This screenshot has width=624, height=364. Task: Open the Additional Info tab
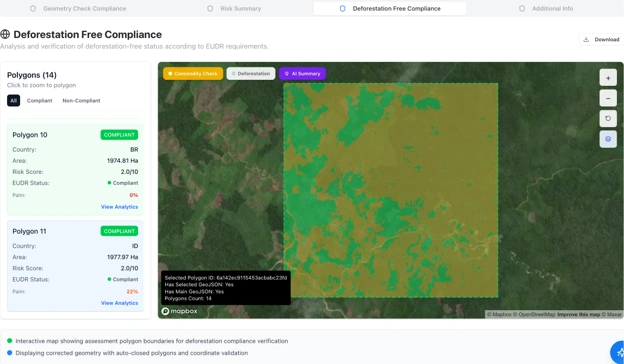(x=546, y=8)
